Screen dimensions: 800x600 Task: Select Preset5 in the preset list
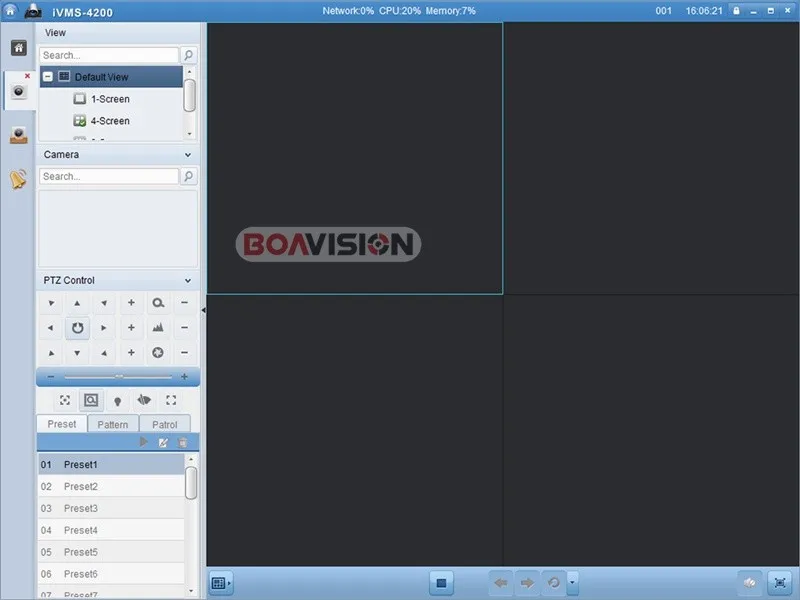coord(111,552)
